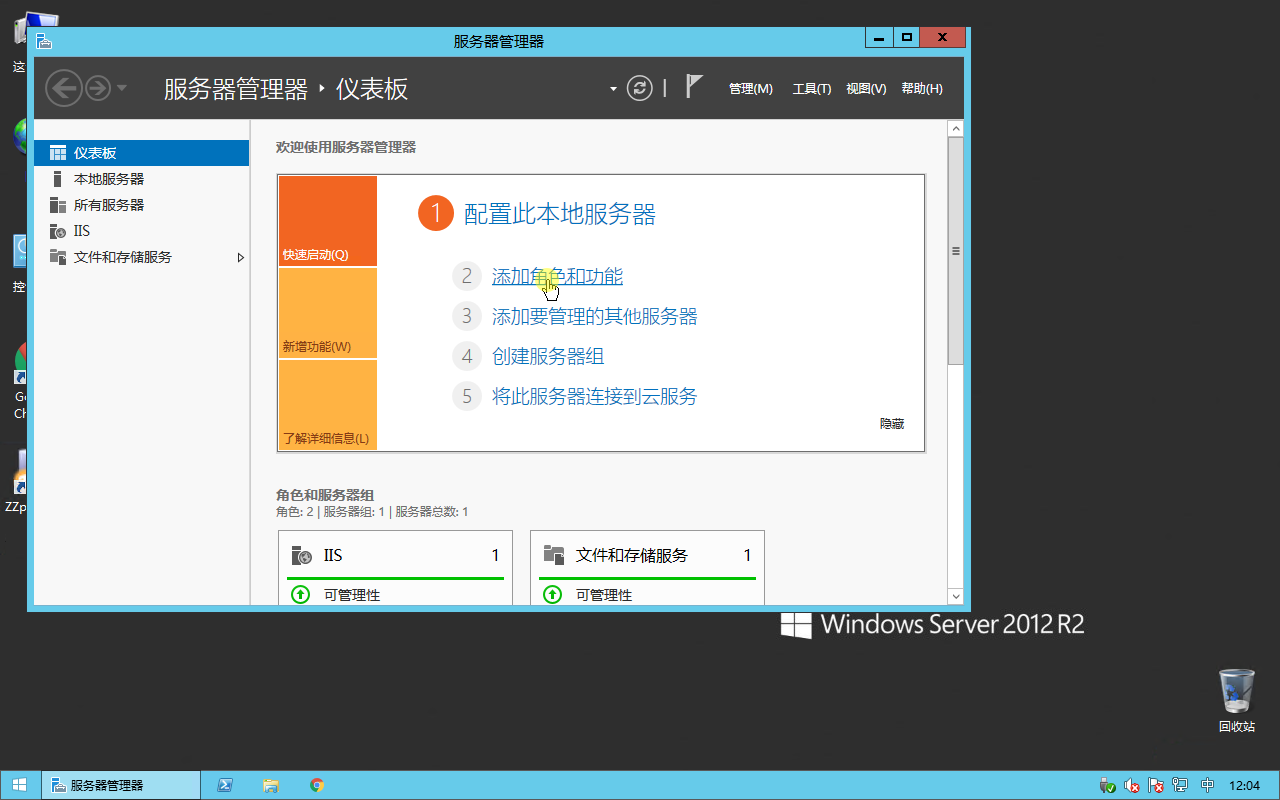Click the 12:04 taskbar clock
Screen dimensions: 1280x800
tap(1244, 785)
